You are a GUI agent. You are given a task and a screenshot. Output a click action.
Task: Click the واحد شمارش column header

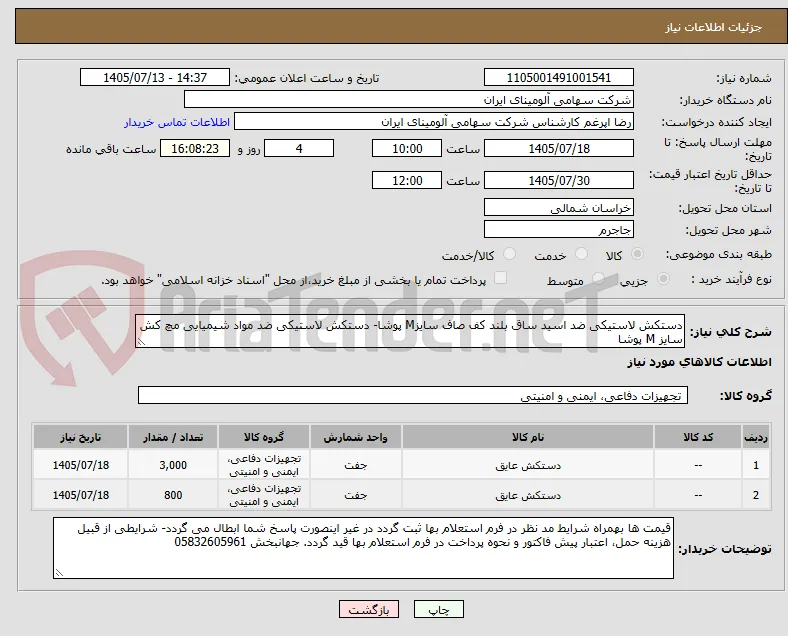[x=356, y=437]
